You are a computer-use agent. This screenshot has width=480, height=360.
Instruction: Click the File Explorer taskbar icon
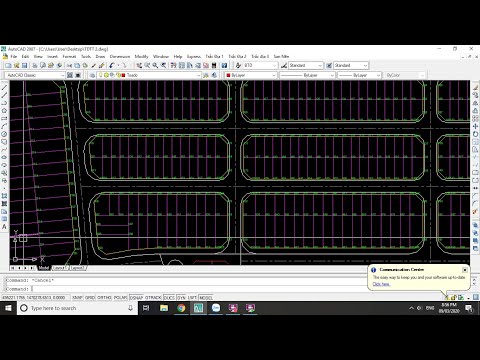(x=164, y=308)
